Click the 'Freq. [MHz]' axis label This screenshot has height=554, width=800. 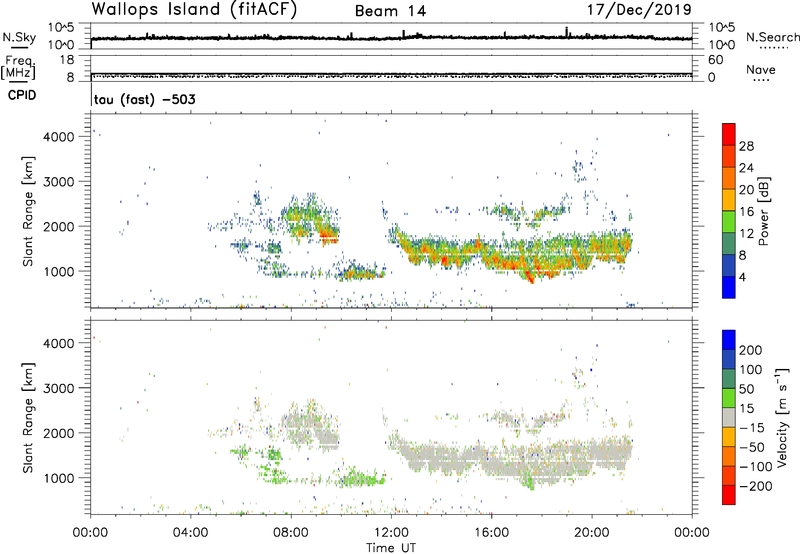tap(18, 67)
